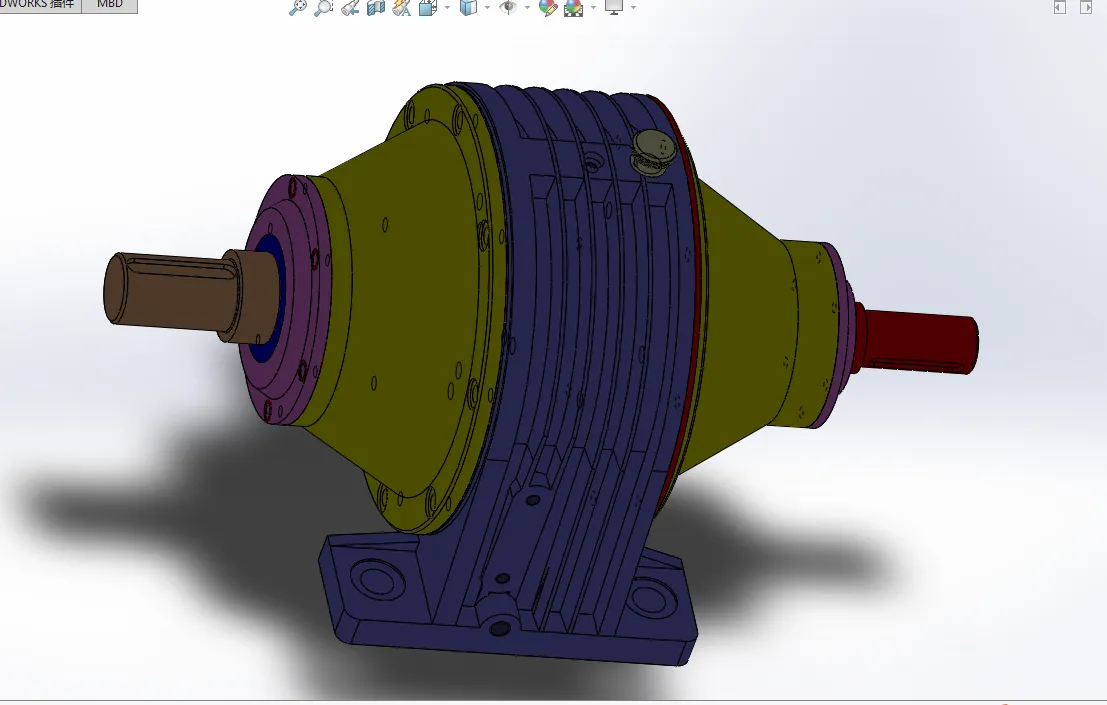Click the Zoom to Fit icon
Image resolution: width=1107 pixels, height=705 pixels.
298,8
